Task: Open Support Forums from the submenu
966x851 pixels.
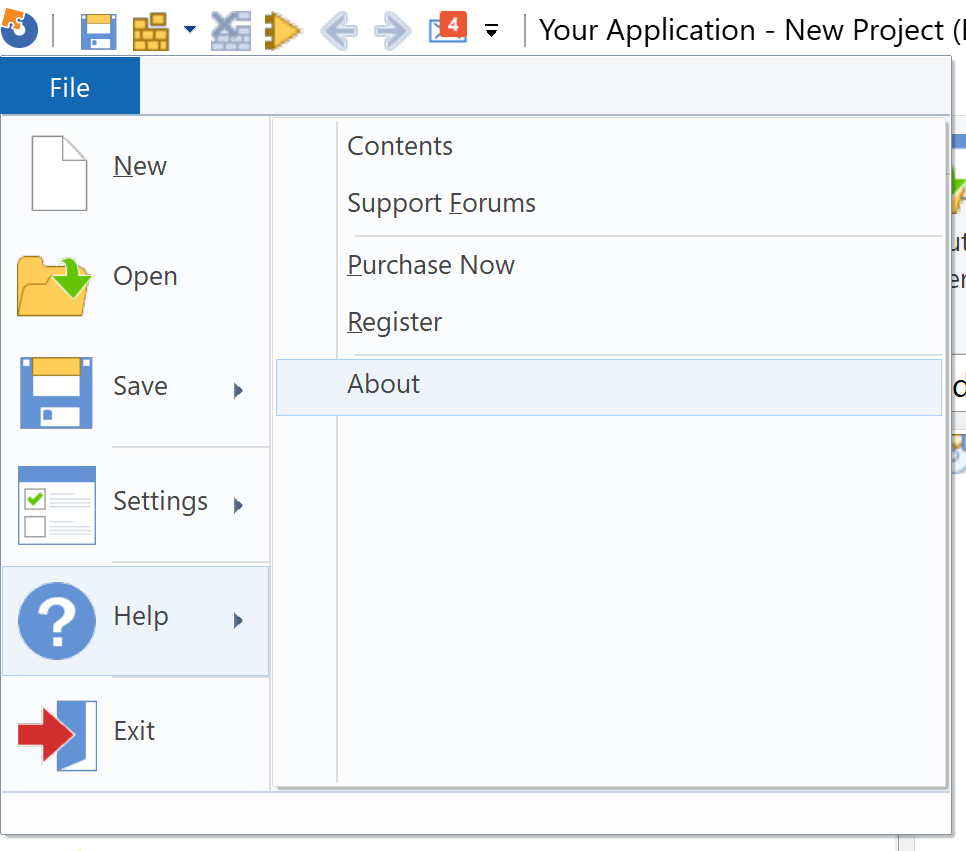Action: click(x=441, y=203)
